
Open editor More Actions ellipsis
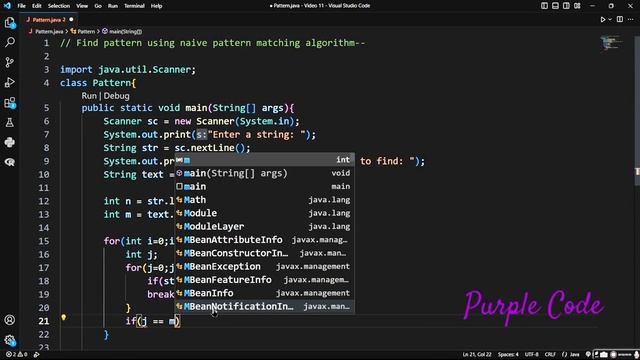(x=631, y=19)
